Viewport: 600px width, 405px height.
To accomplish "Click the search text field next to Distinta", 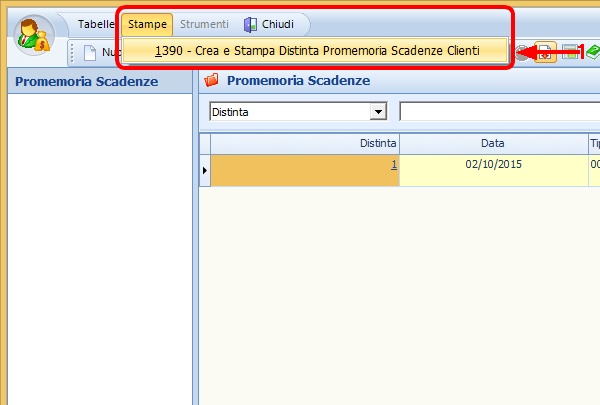I will pyautogui.click(x=498, y=112).
